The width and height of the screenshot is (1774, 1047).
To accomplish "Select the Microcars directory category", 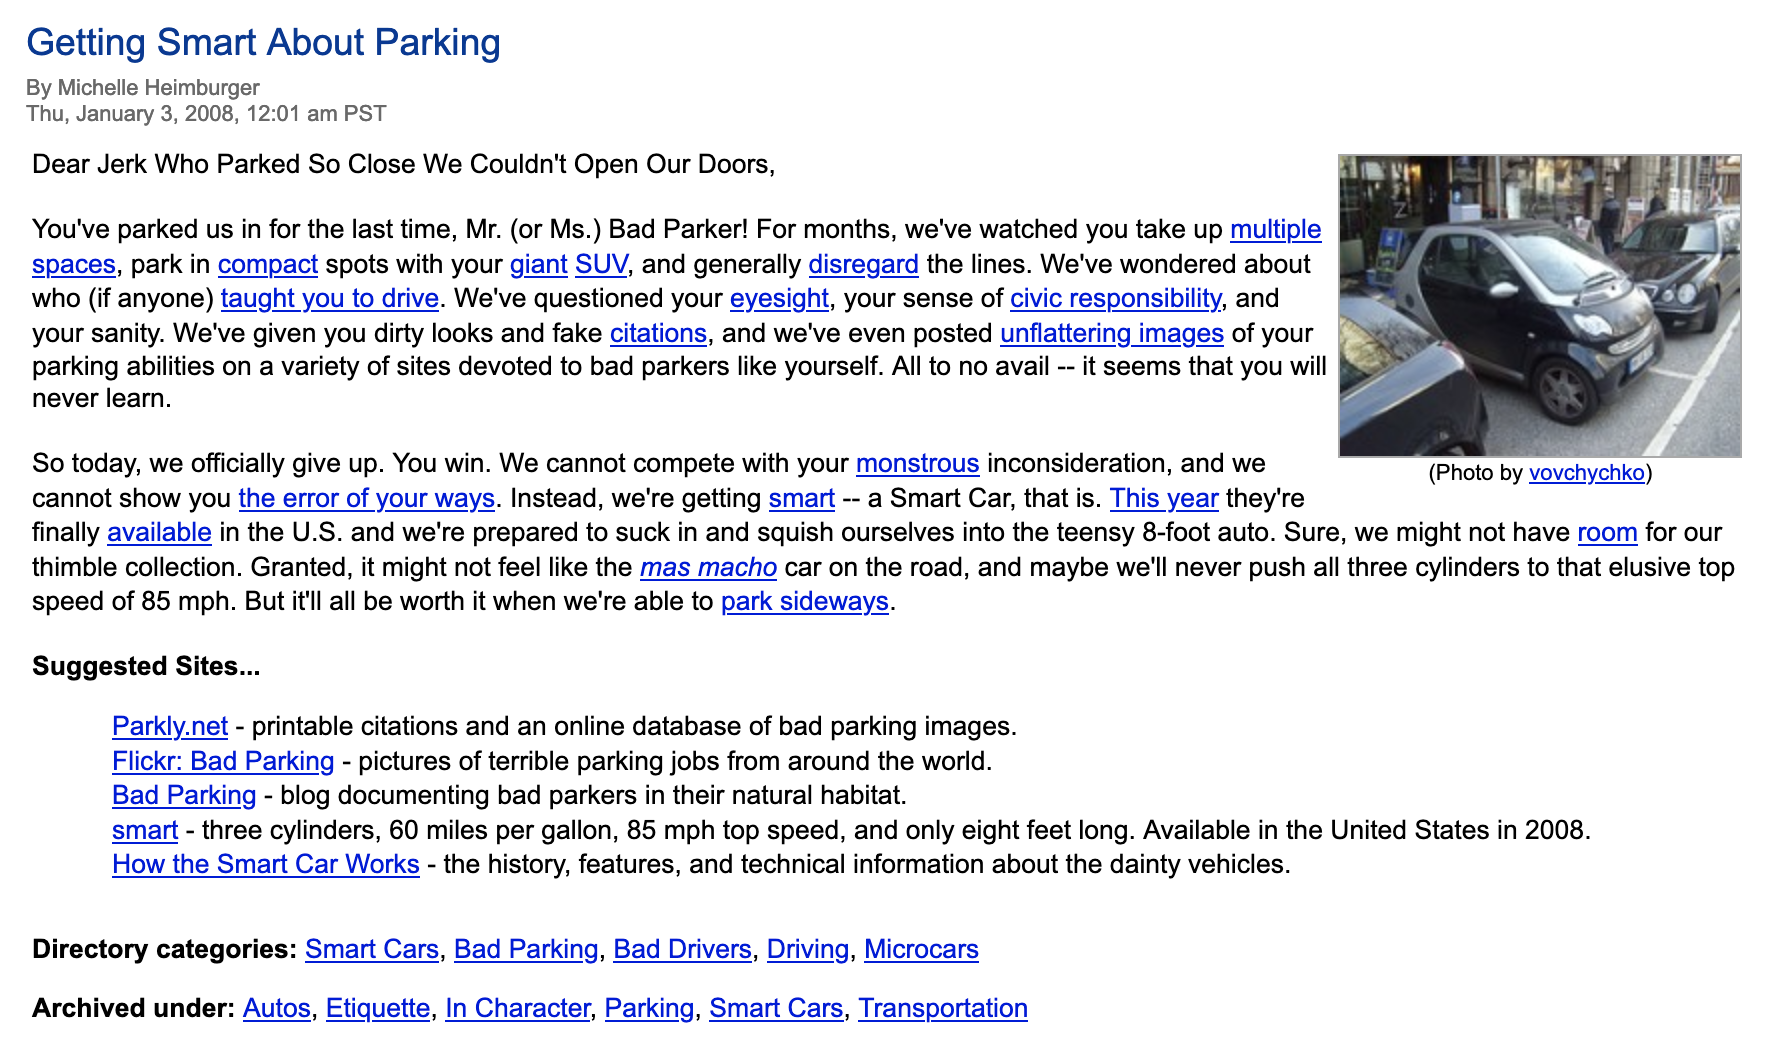I will [921, 949].
